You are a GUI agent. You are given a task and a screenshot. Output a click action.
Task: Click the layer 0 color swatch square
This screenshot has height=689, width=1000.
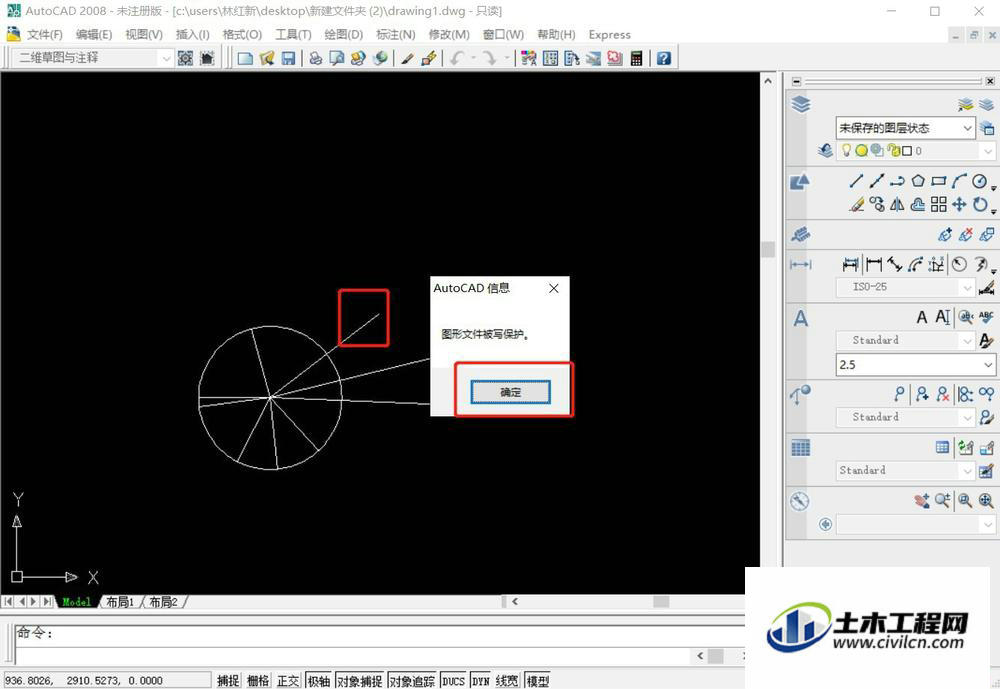click(x=907, y=151)
